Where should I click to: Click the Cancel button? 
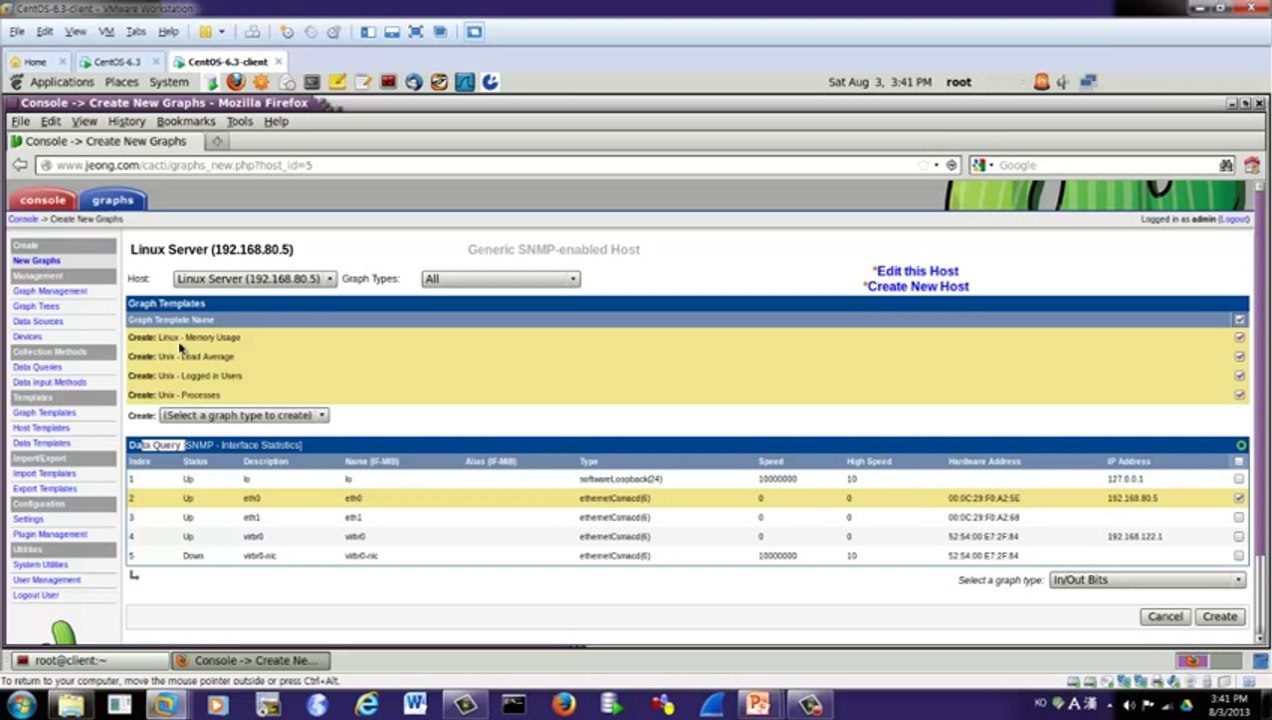[1165, 617]
